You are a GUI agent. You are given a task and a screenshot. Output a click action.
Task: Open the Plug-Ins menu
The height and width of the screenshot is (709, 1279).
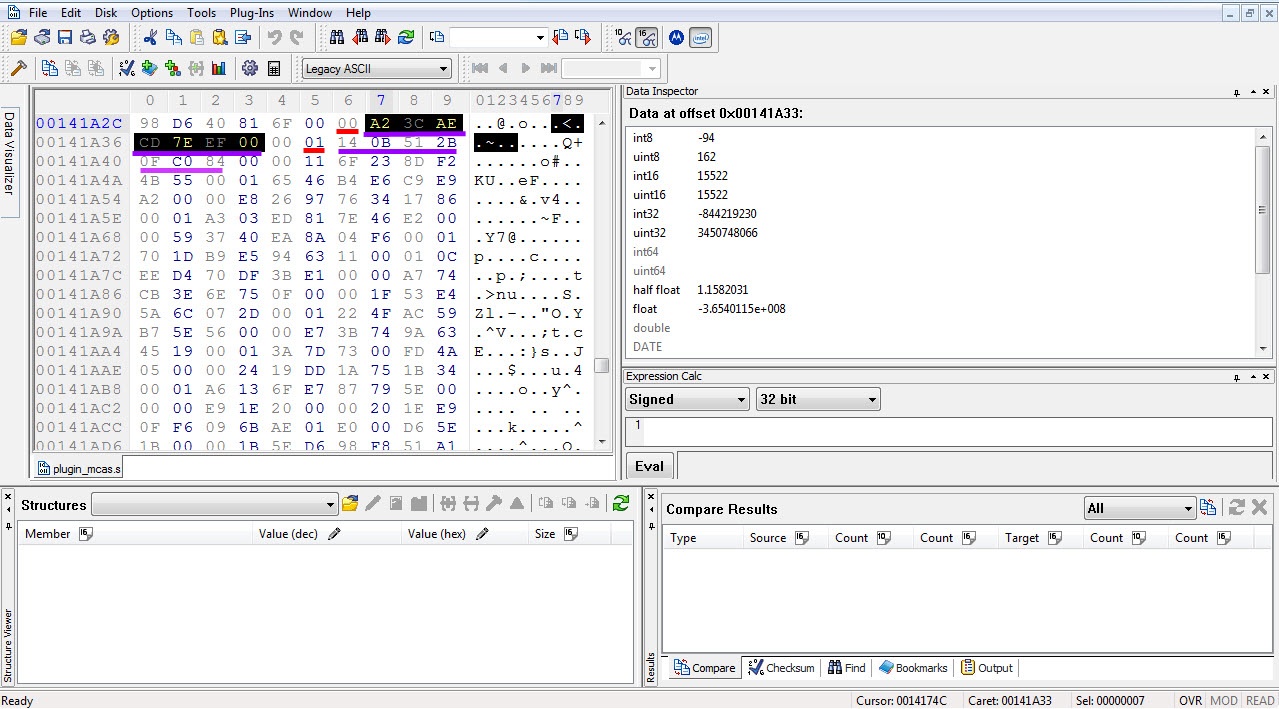(x=252, y=13)
